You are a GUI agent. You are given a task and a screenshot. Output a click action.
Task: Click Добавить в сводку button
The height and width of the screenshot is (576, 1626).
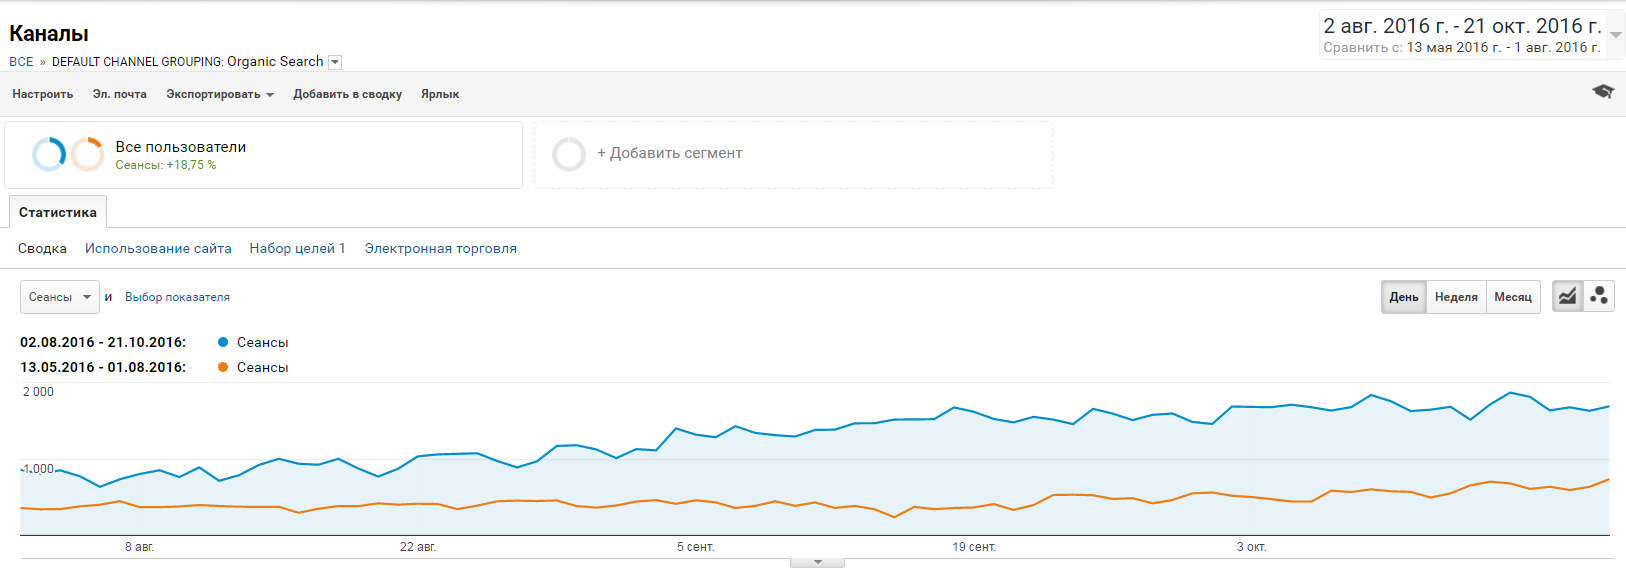tap(347, 94)
